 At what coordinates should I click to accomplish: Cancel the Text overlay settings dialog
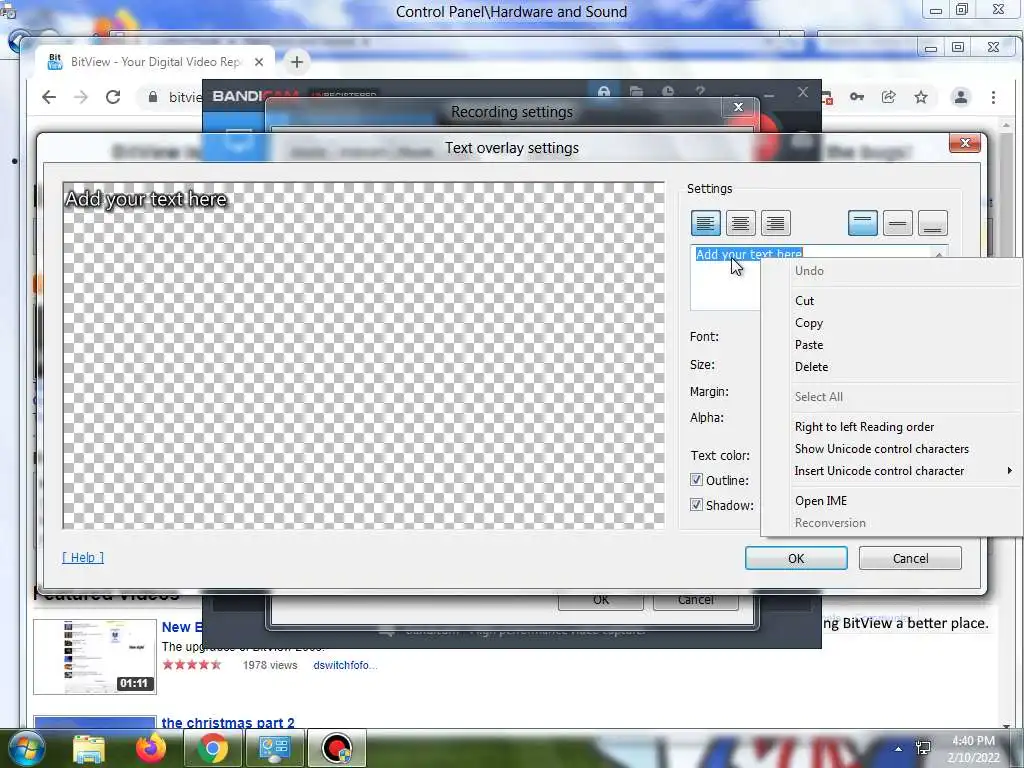[x=910, y=558]
